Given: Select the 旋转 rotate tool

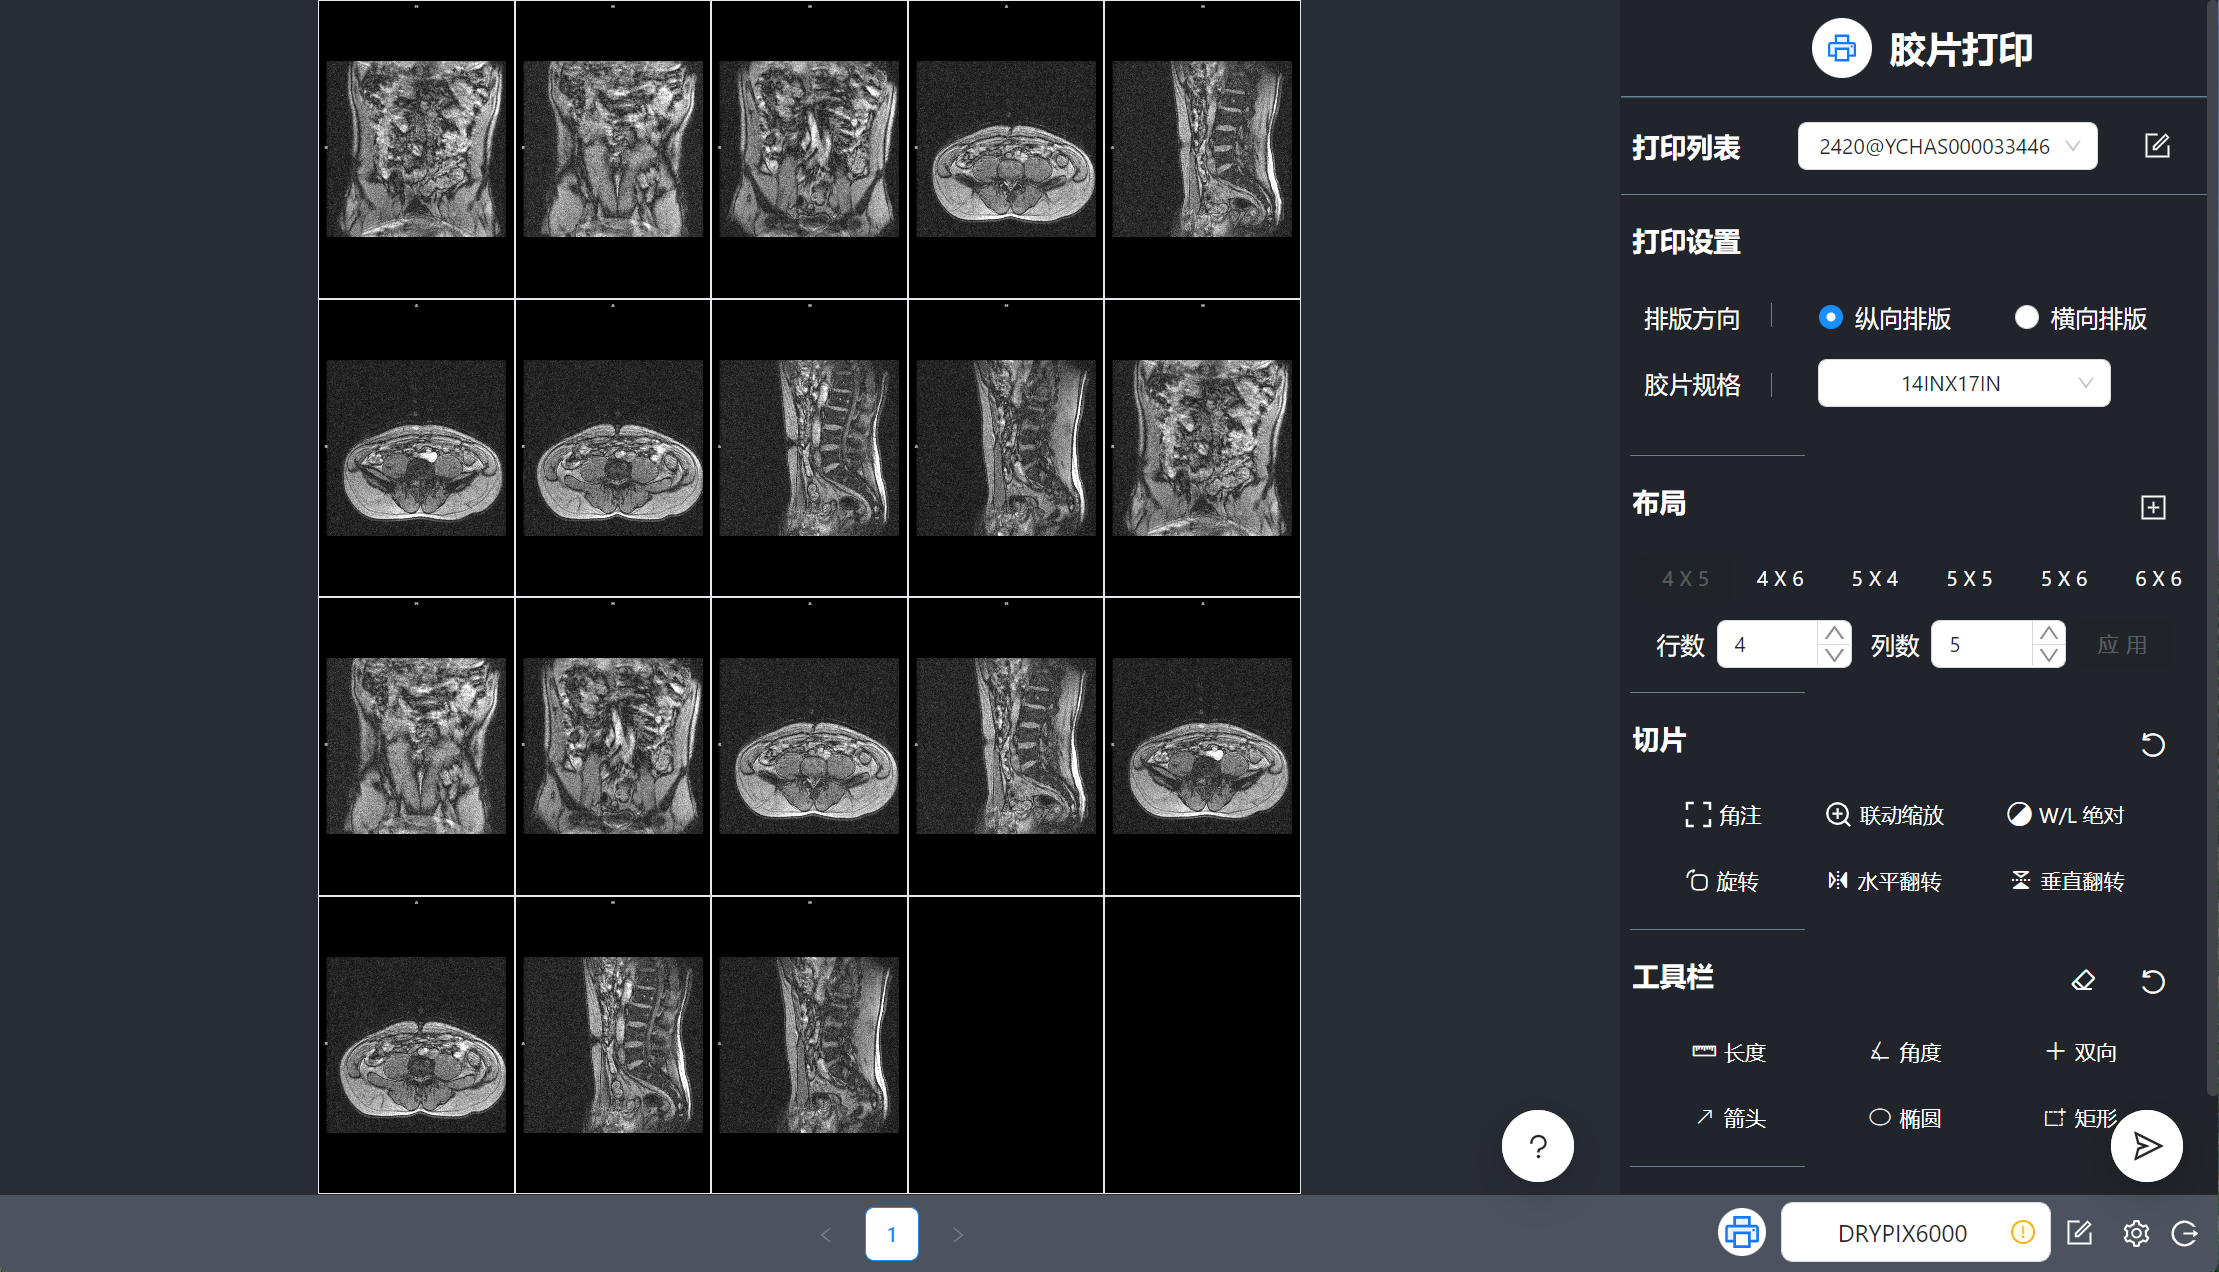Looking at the screenshot, I should (x=1723, y=881).
